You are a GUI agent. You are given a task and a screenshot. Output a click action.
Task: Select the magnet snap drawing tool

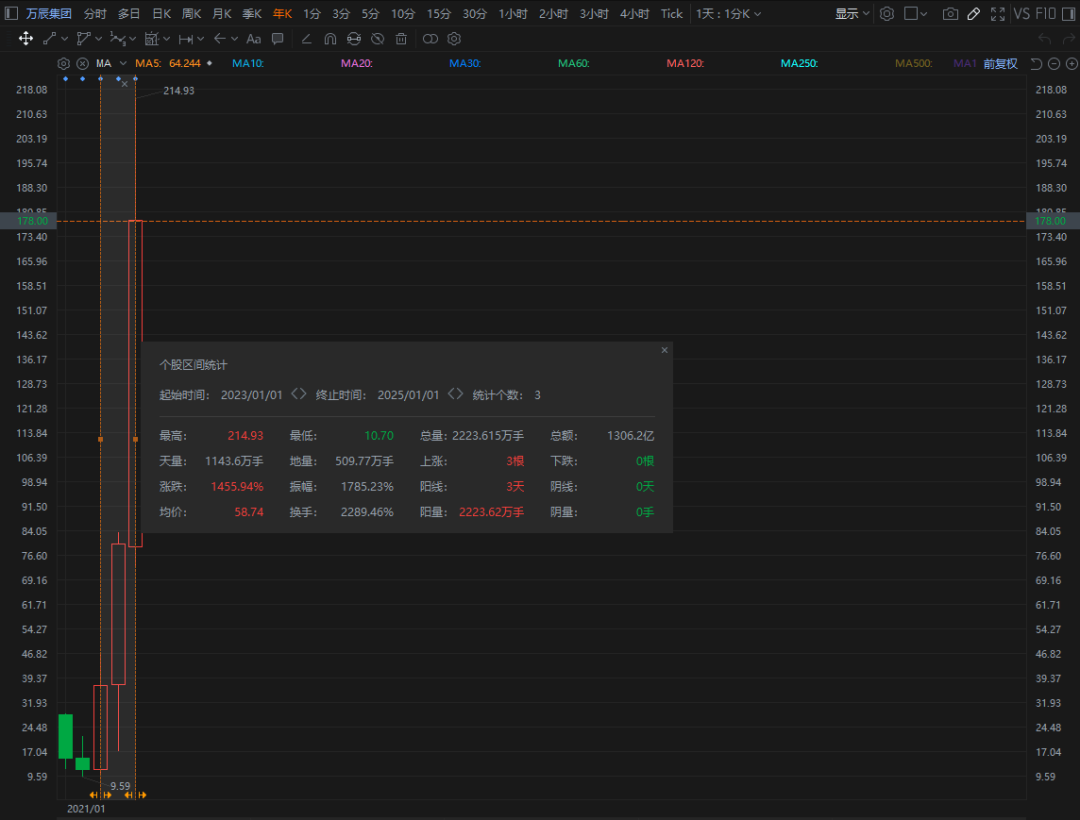coord(330,38)
